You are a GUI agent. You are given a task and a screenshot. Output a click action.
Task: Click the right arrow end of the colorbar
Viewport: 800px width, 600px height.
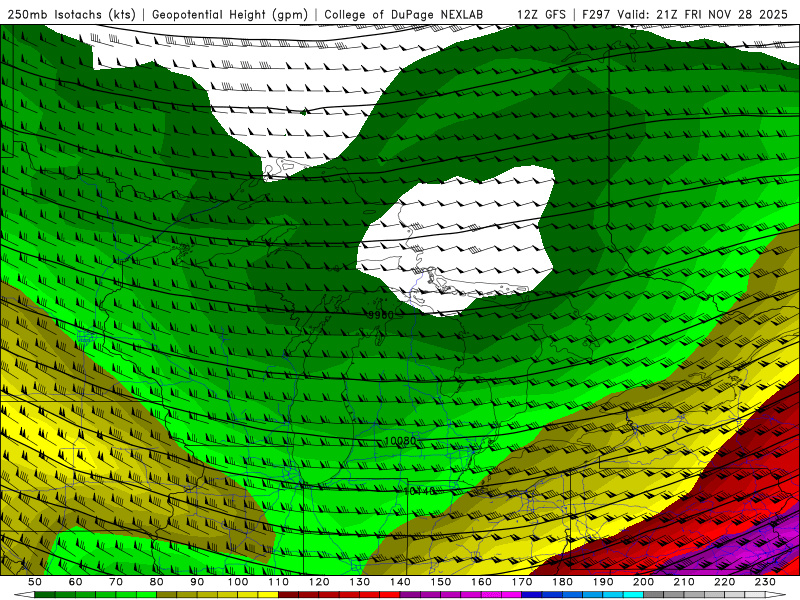pos(775,594)
